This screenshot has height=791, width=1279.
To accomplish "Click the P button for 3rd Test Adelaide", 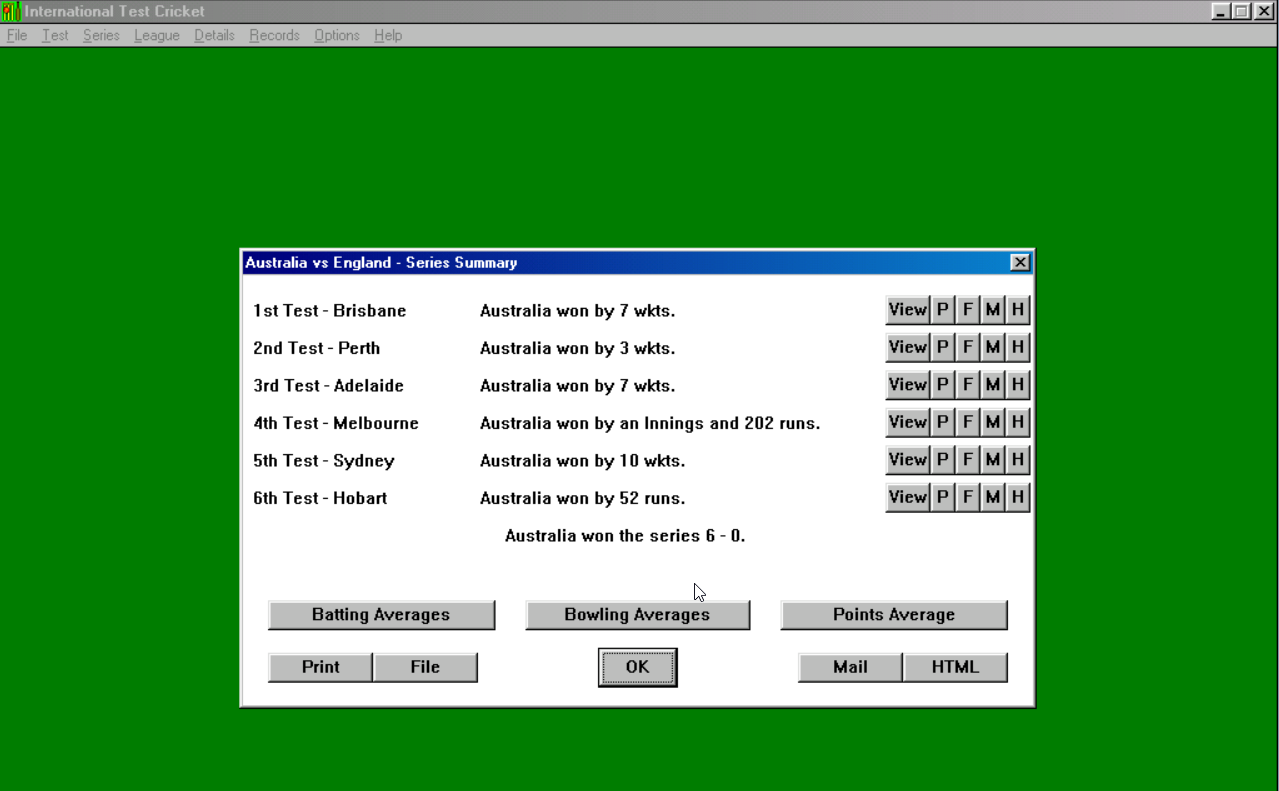I will click(x=942, y=385).
